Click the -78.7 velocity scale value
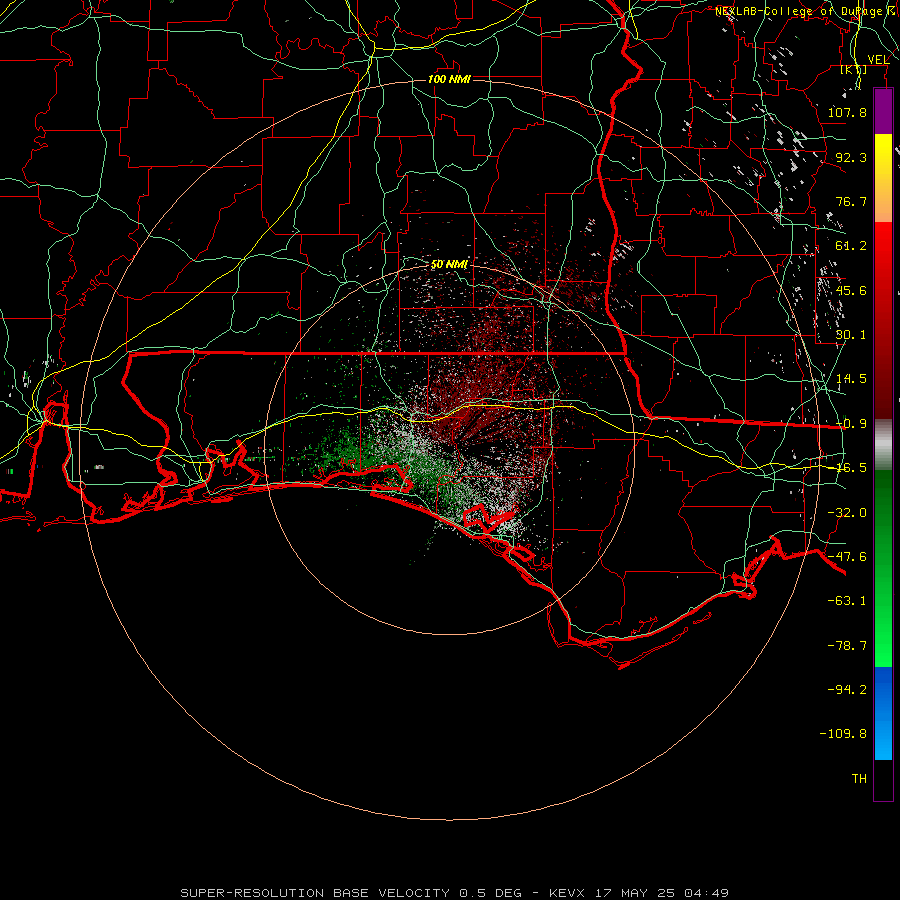Viewport: 900px width, 900px height. coord(847,646)
